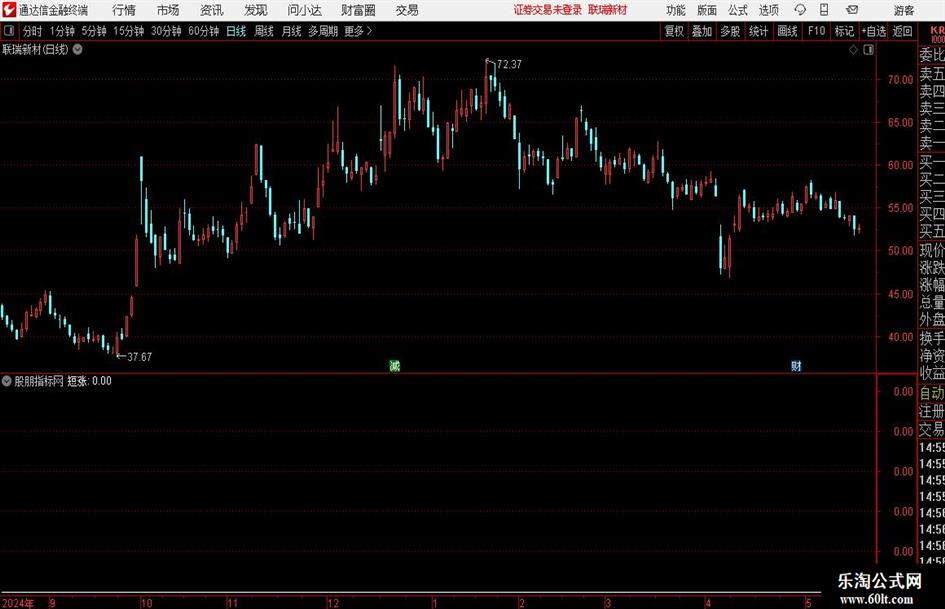Click the 画线 drawing button
Screen dimensions: 945x609
click(787, 31)
